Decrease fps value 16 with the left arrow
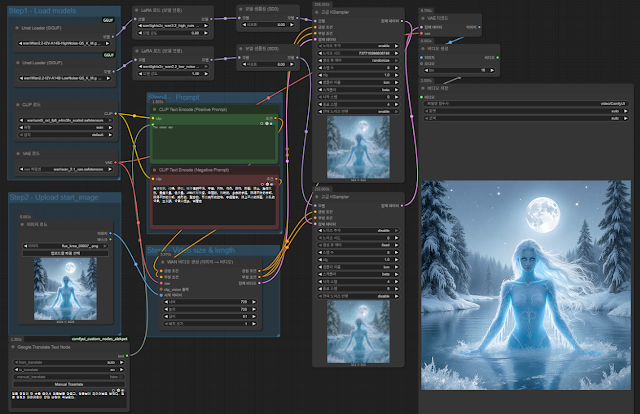 427,71
